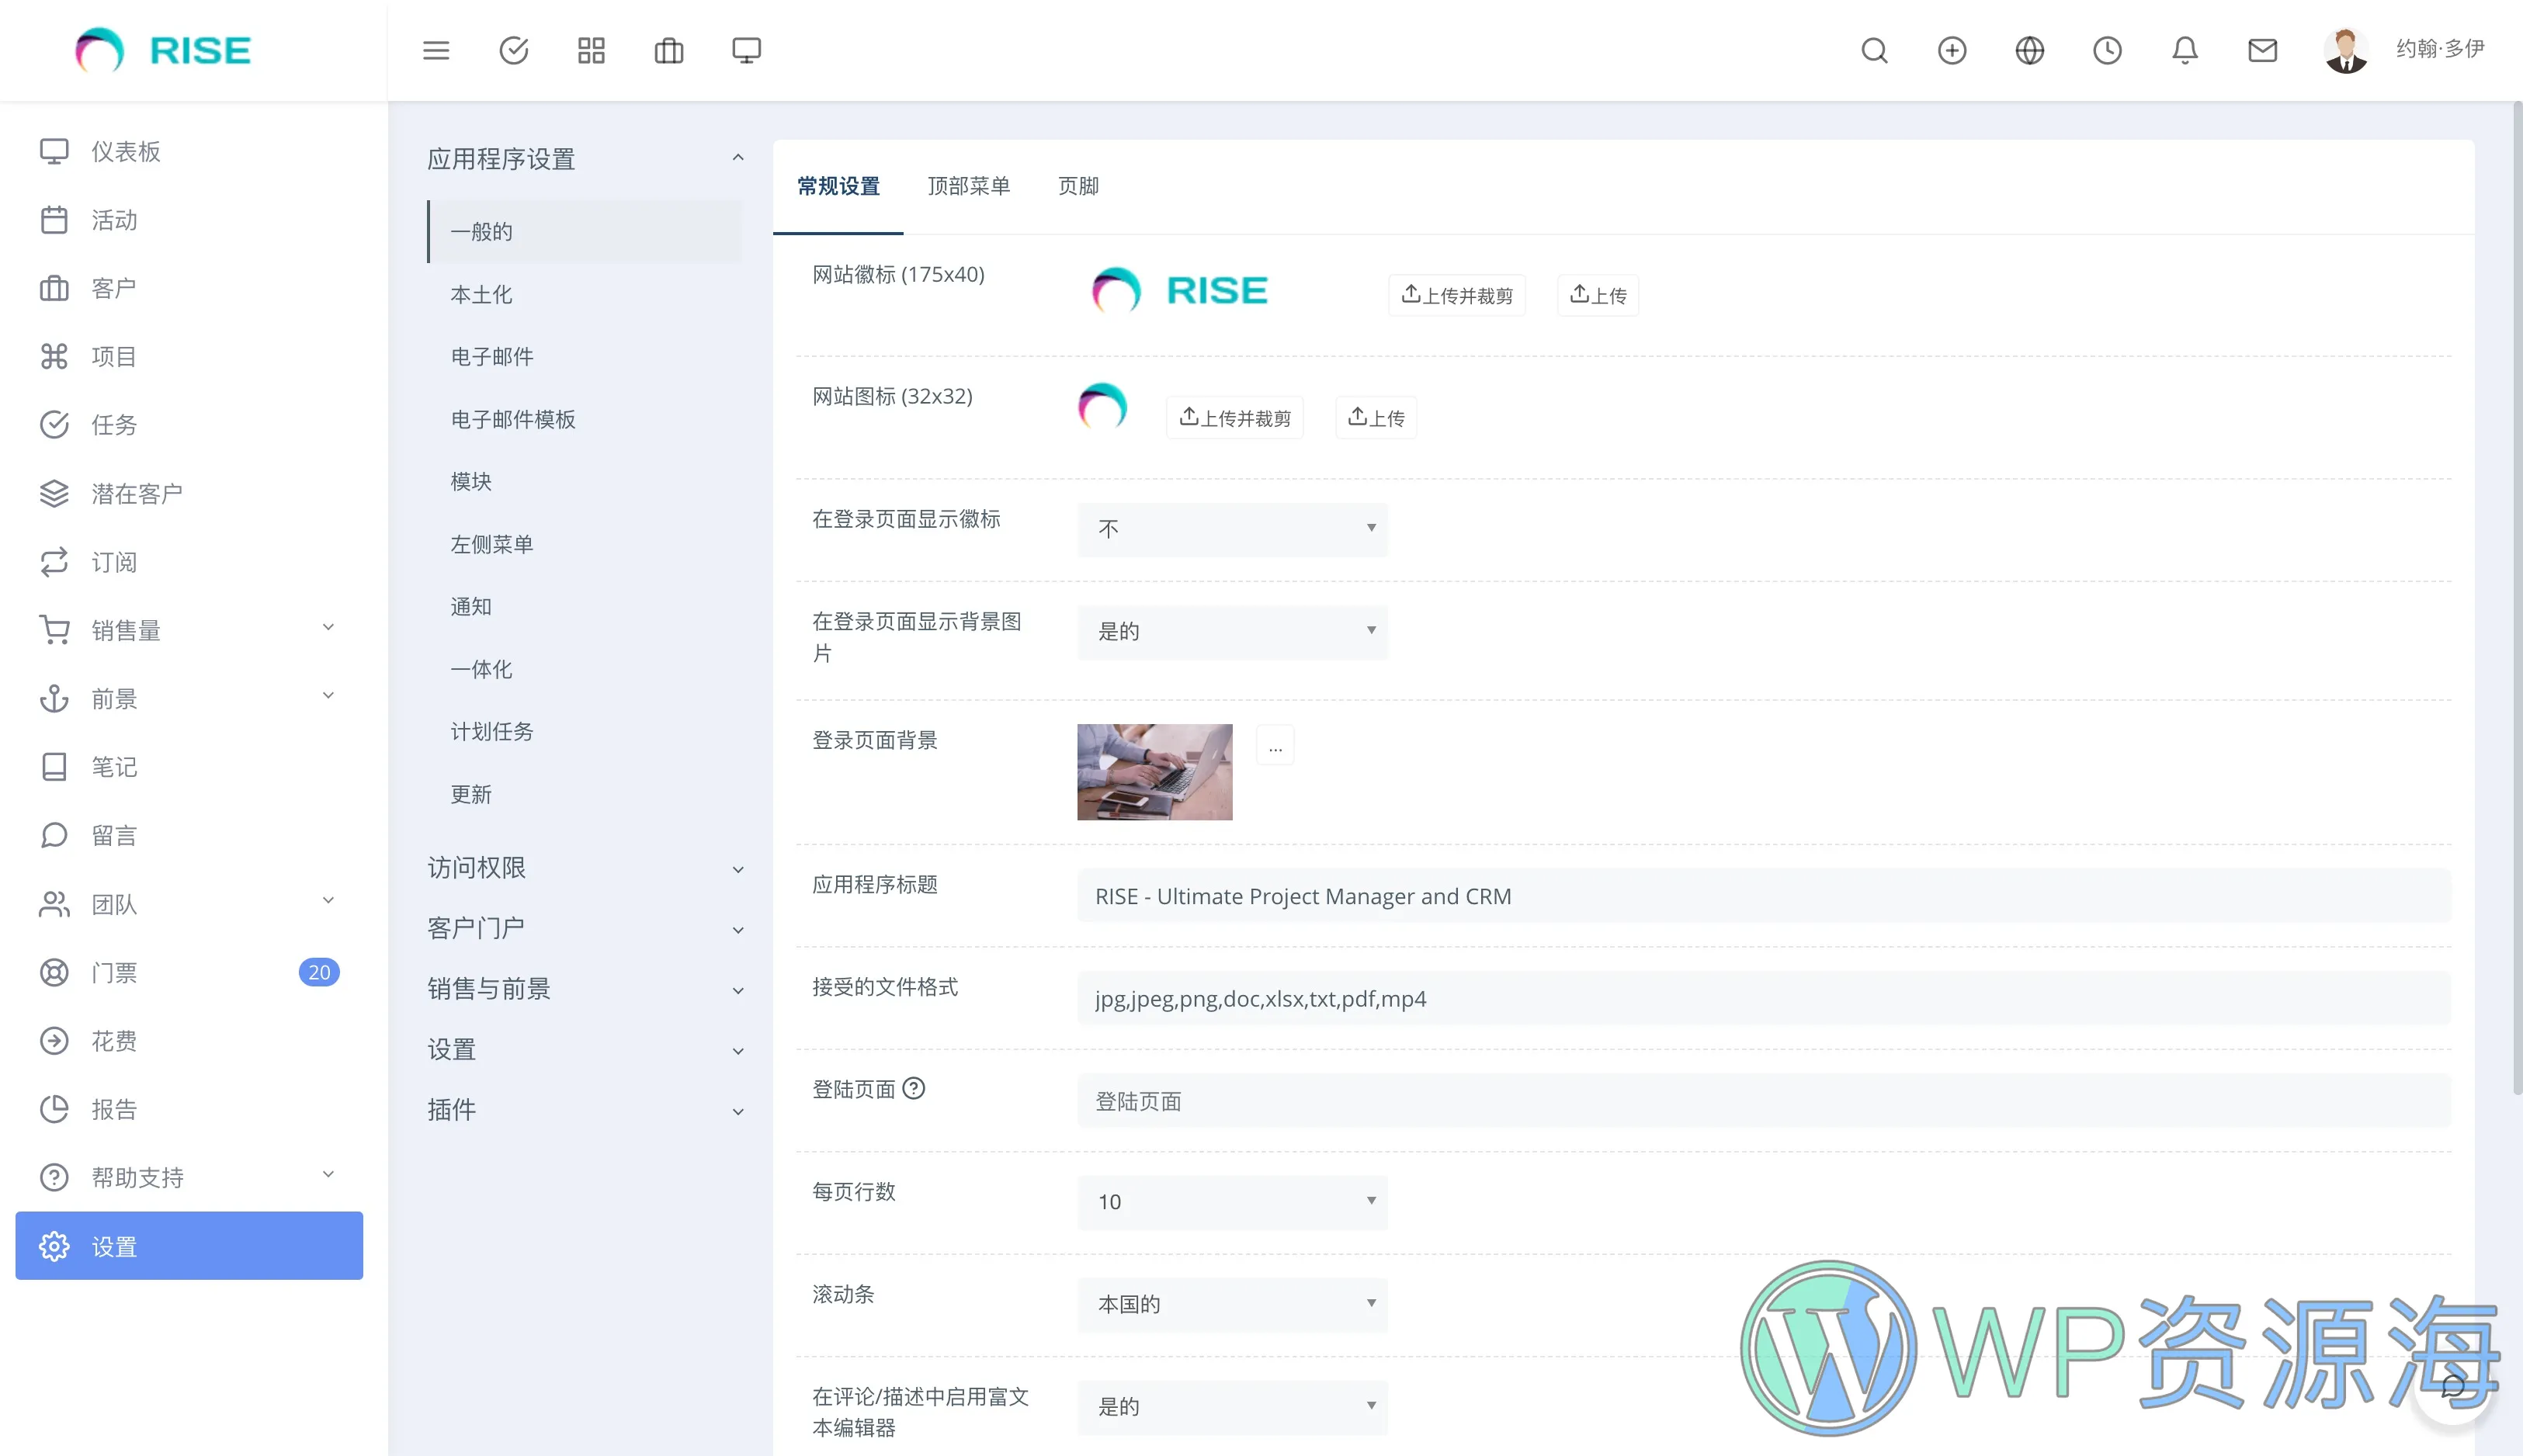
Task: Open the 在登录页面显示徽标 dropdown
Action: (x=1232, y=529)
